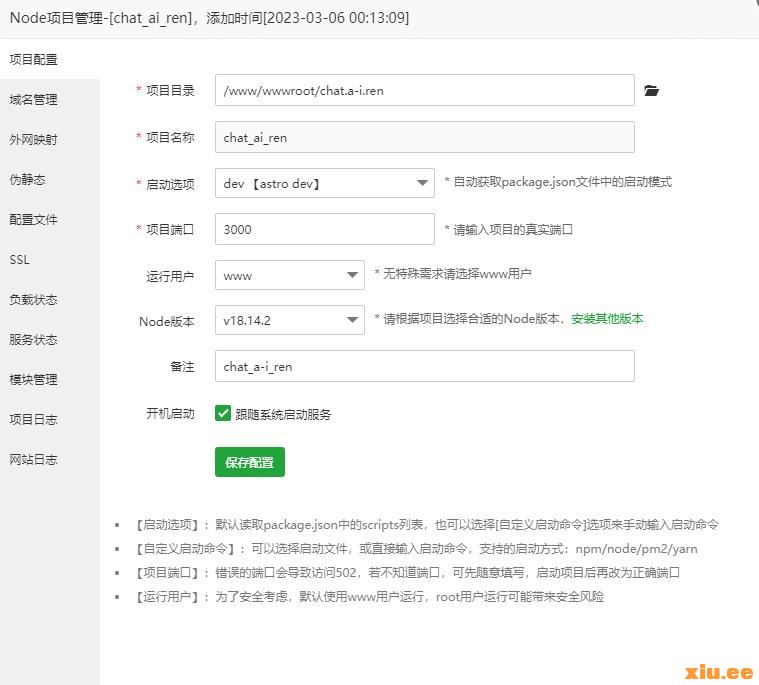
Task: Show the 服务状态 tab
Action: (34, 340)
